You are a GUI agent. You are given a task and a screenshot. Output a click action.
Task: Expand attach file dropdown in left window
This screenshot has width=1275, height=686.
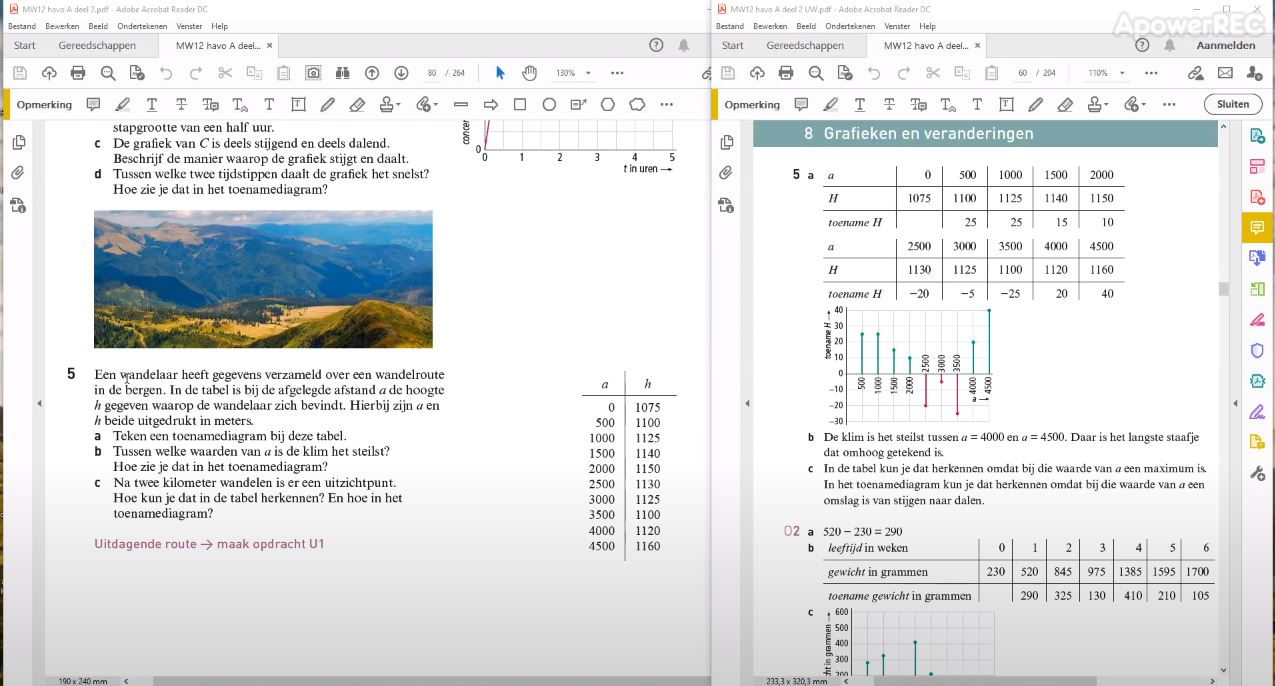[435, 104]
